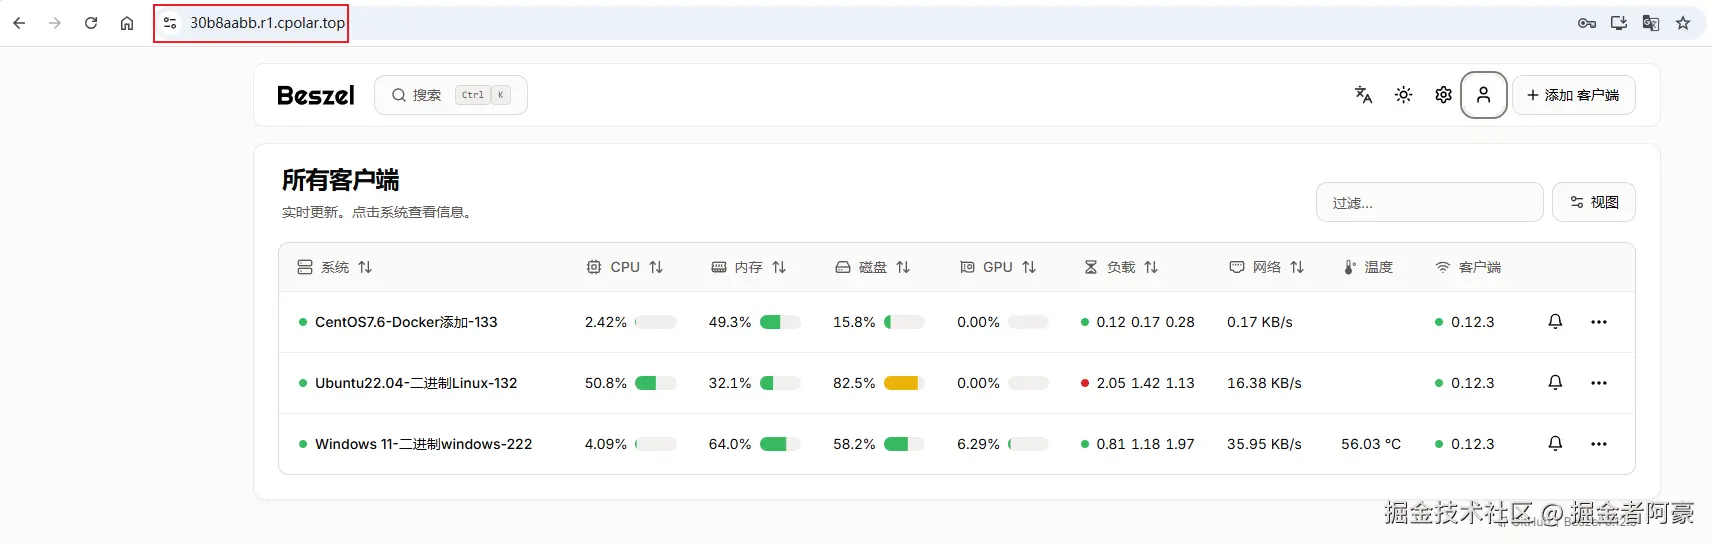Open alerts bell for Ubuntu22.04 row

[x=1555, y=383]
